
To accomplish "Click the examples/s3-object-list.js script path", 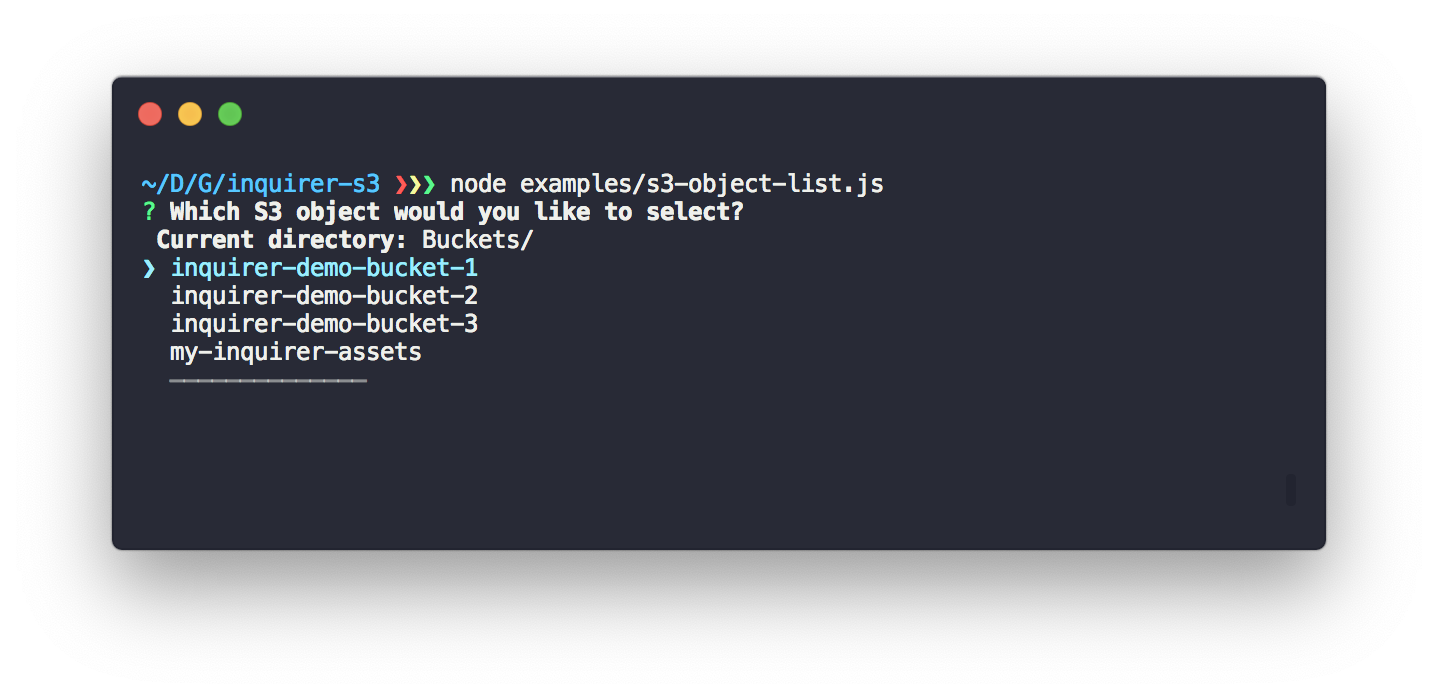I will [701, 184].
